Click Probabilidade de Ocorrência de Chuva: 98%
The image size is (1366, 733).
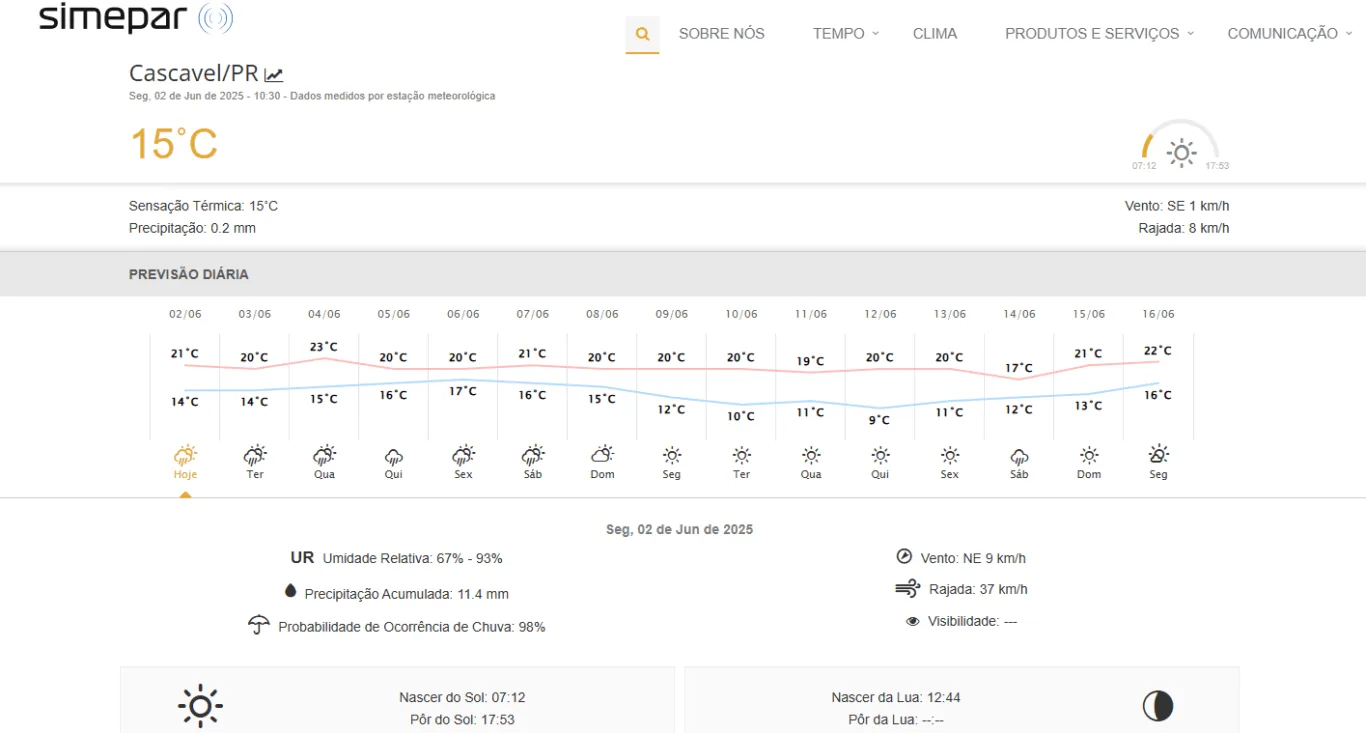(412, 627)
